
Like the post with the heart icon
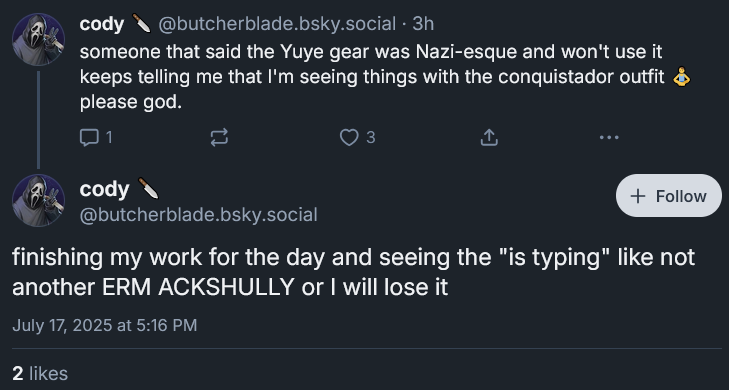point(349,138)
